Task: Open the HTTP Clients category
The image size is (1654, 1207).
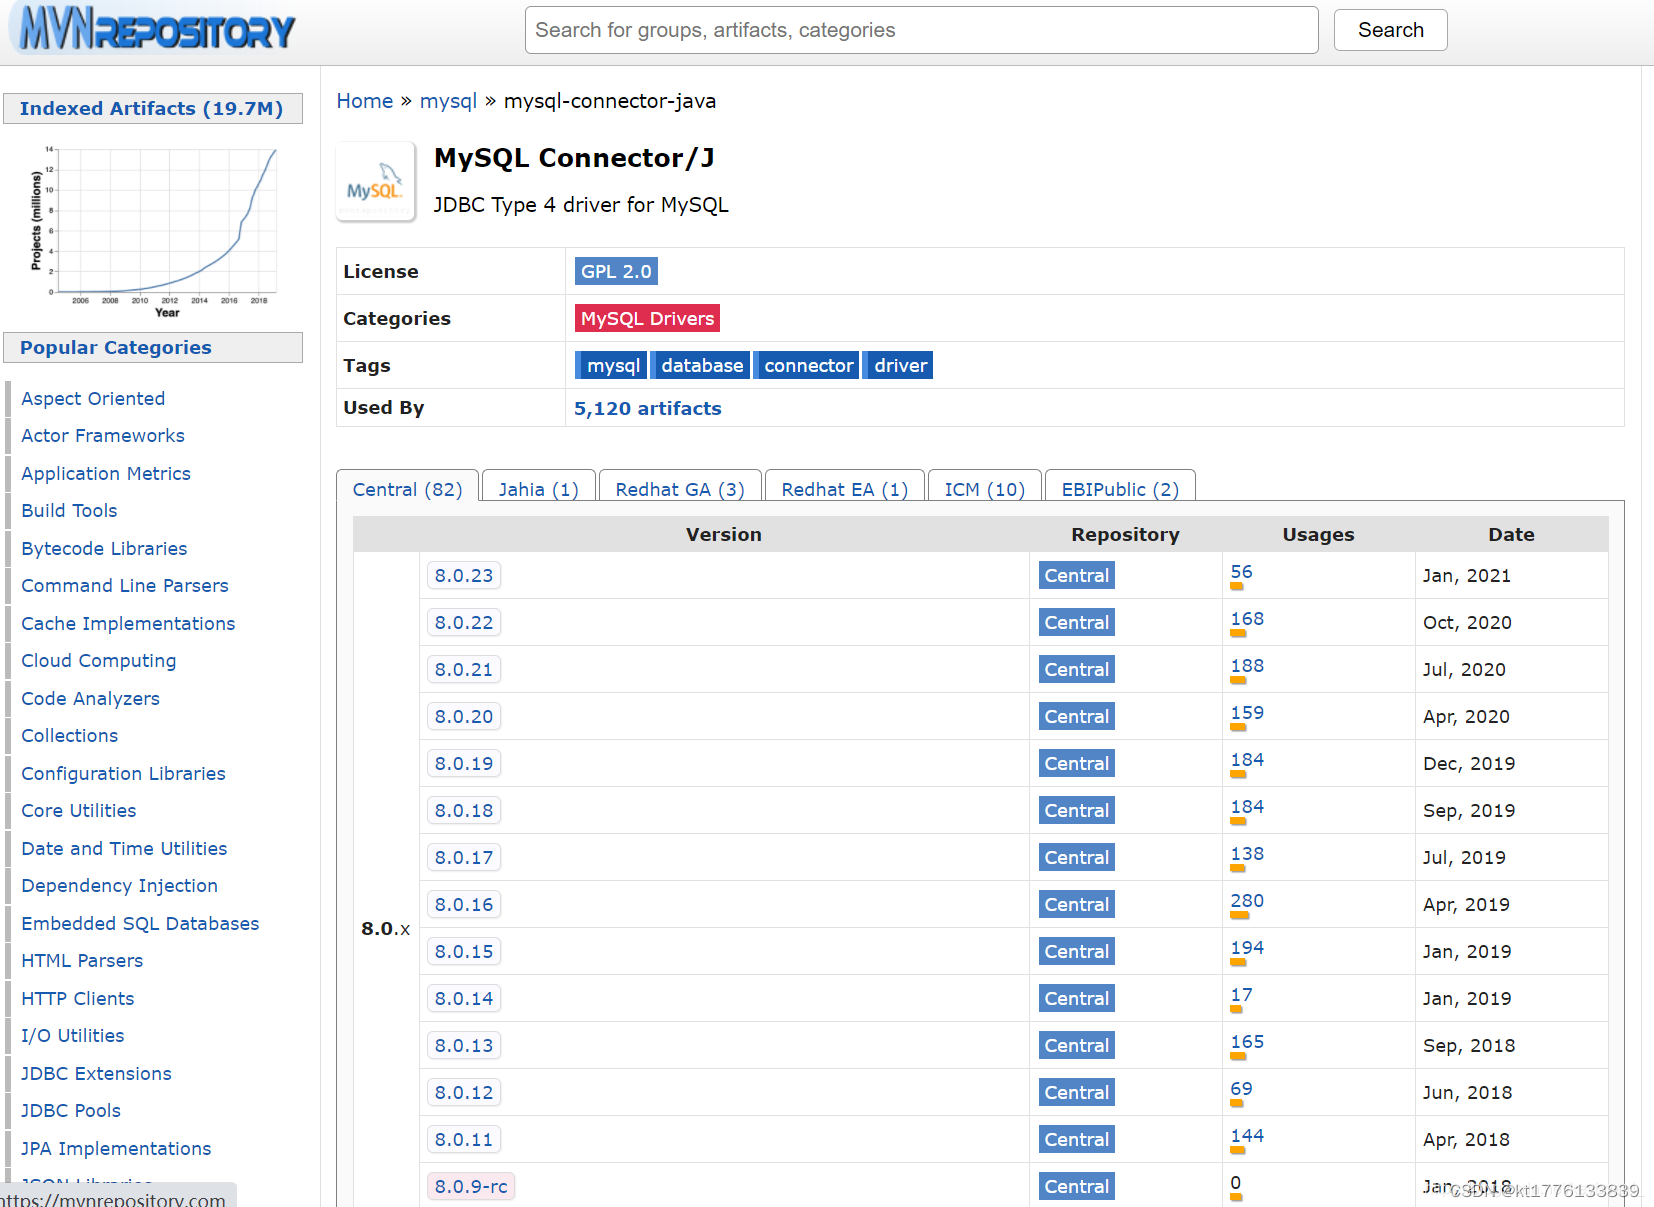Action: click(77, 998)
